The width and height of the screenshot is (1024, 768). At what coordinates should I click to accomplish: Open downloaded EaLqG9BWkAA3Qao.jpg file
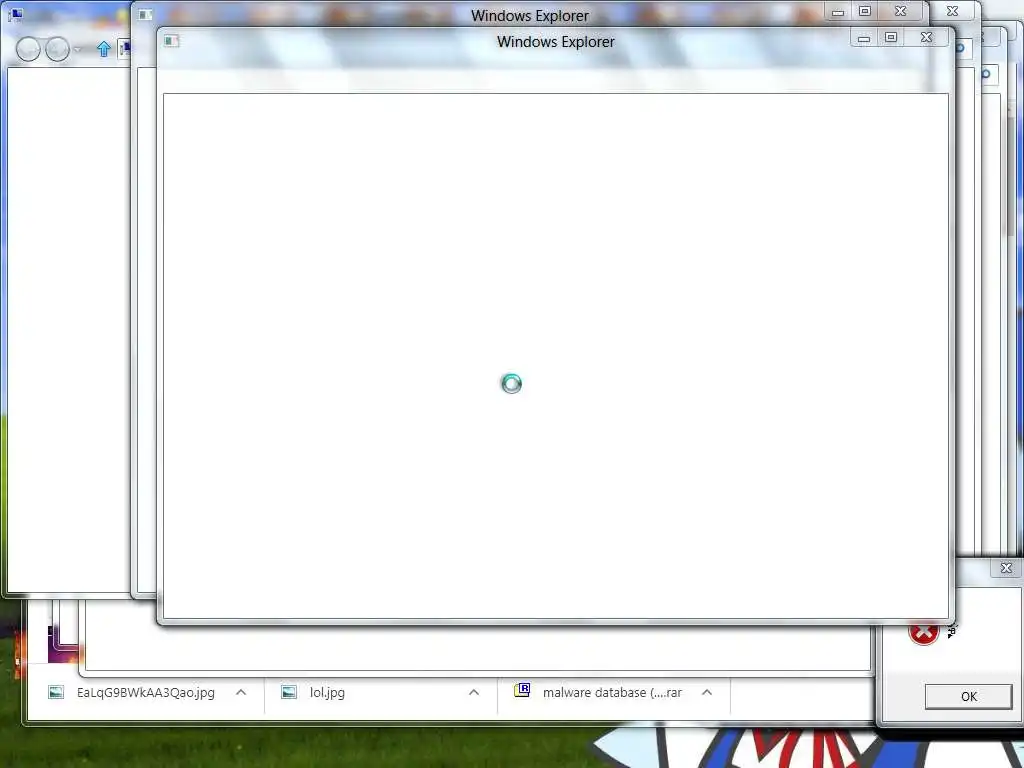146,693
